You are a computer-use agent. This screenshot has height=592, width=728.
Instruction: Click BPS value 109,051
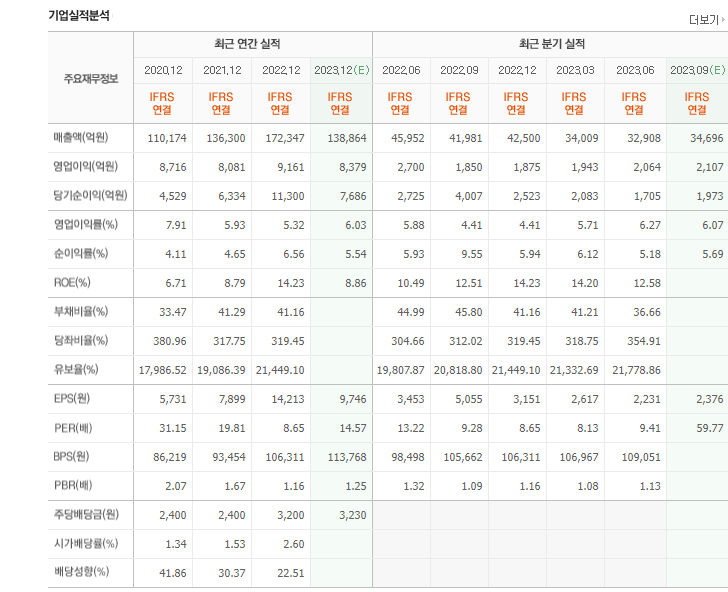pyautogui.click(x=641, y=457)
